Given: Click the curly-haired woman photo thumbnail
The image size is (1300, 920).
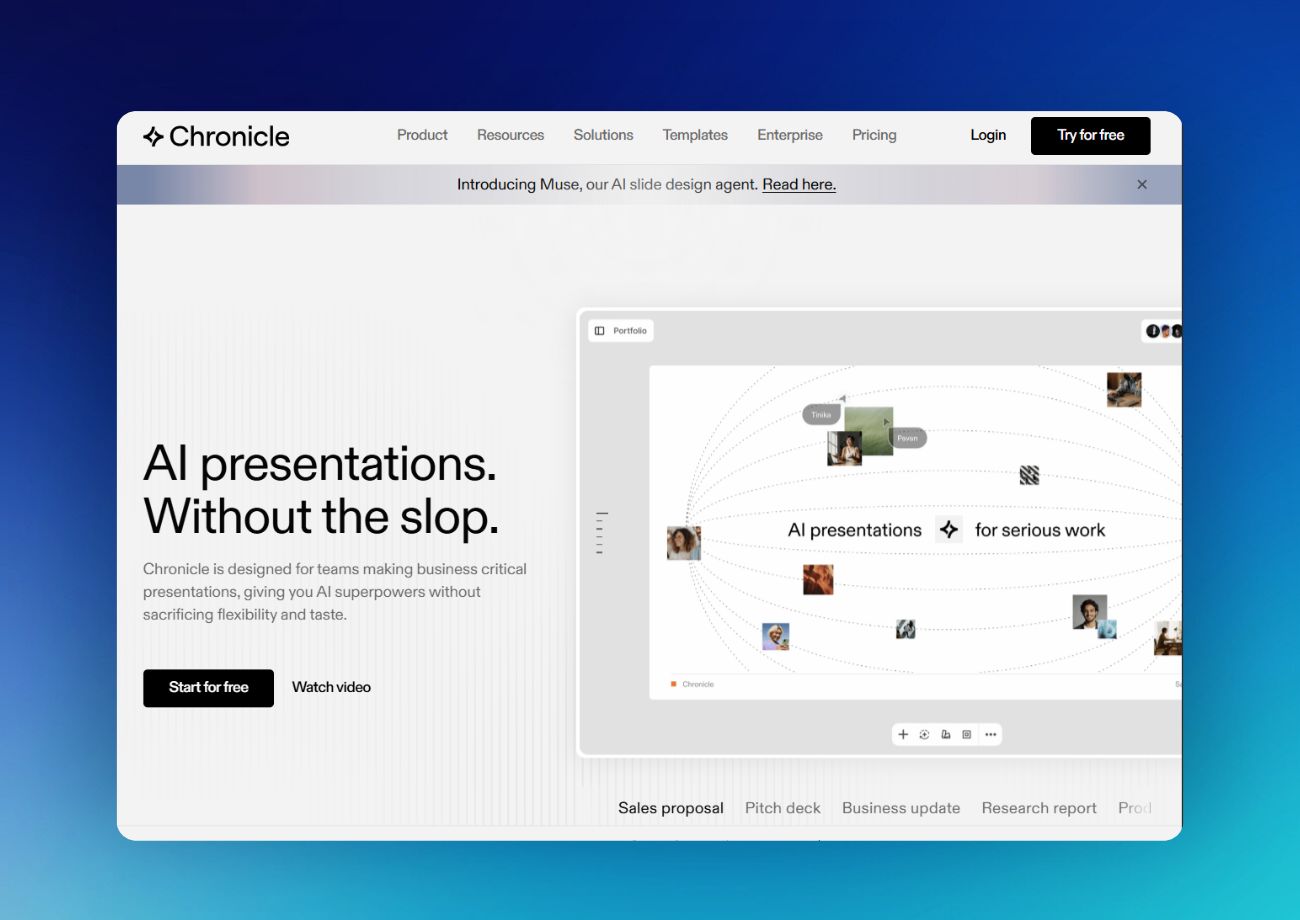Looking at the screenshot, I should click(x=684, y=543).
